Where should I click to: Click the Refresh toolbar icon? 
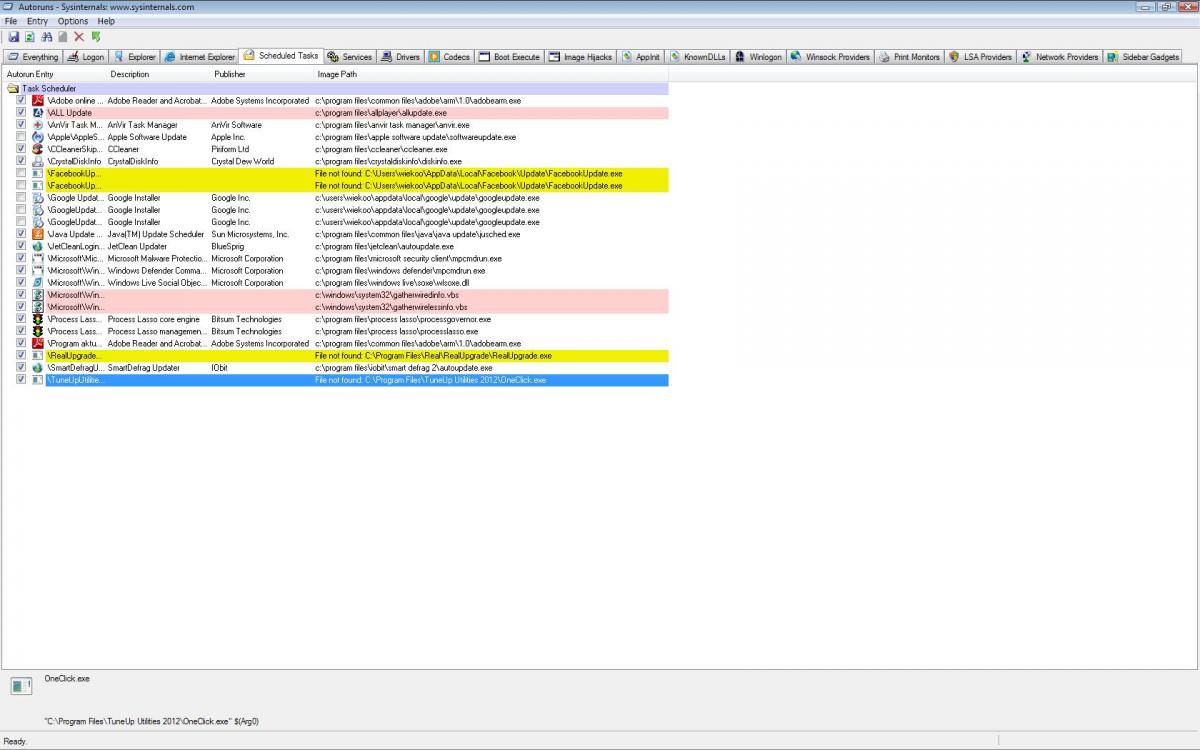pos(30,37)
